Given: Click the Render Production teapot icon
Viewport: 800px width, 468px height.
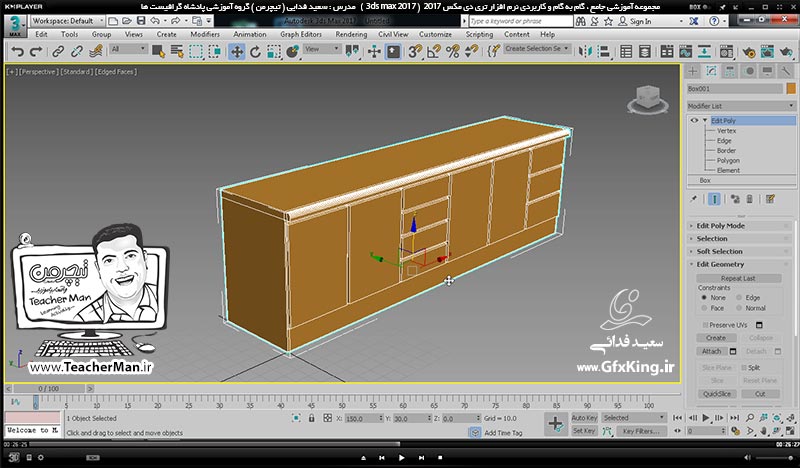Looking at the screenshot, I should (x=786, y=52).
